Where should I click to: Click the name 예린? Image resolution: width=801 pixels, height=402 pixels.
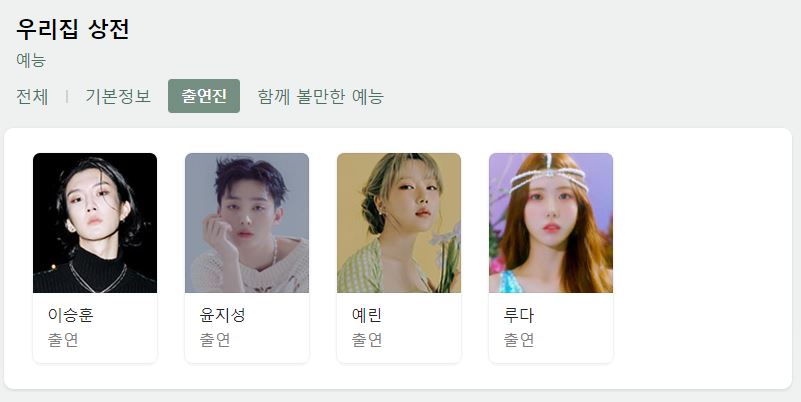coord(367,315)
